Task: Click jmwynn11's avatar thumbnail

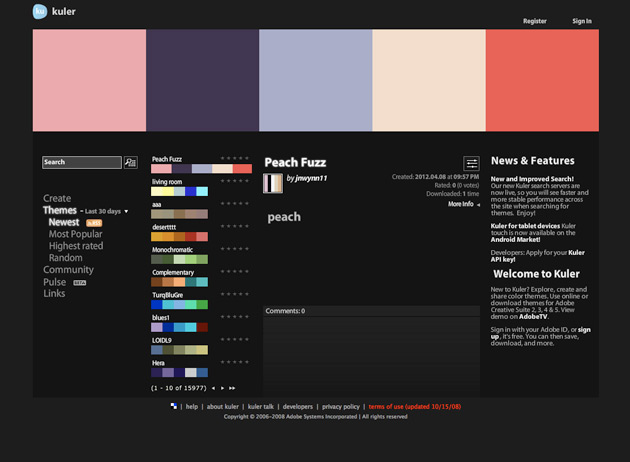Action: pos(272,183)
